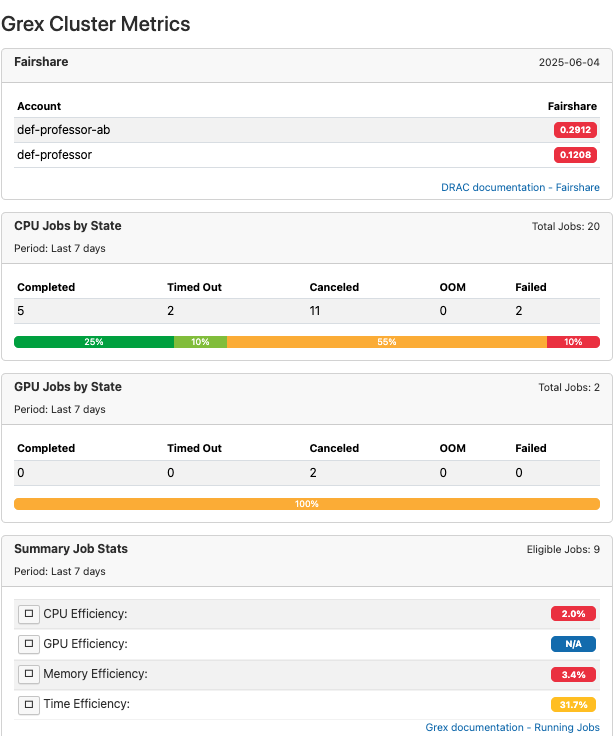Click the green 25% completed bar segment
This screenshot has width=616, height=736.
click(94, 342)
